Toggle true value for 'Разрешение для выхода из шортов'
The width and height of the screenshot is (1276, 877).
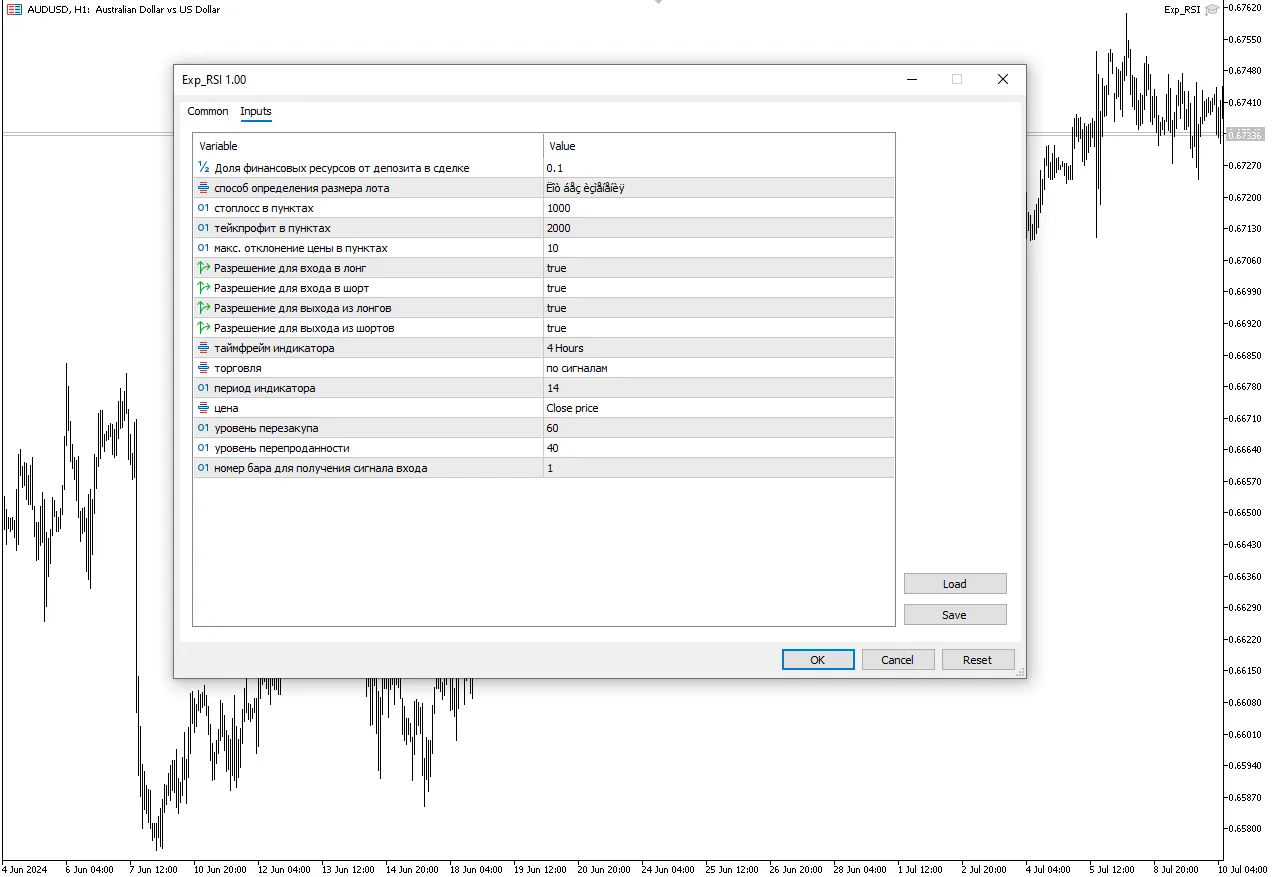pyautogui.click(x=556, y=328)
